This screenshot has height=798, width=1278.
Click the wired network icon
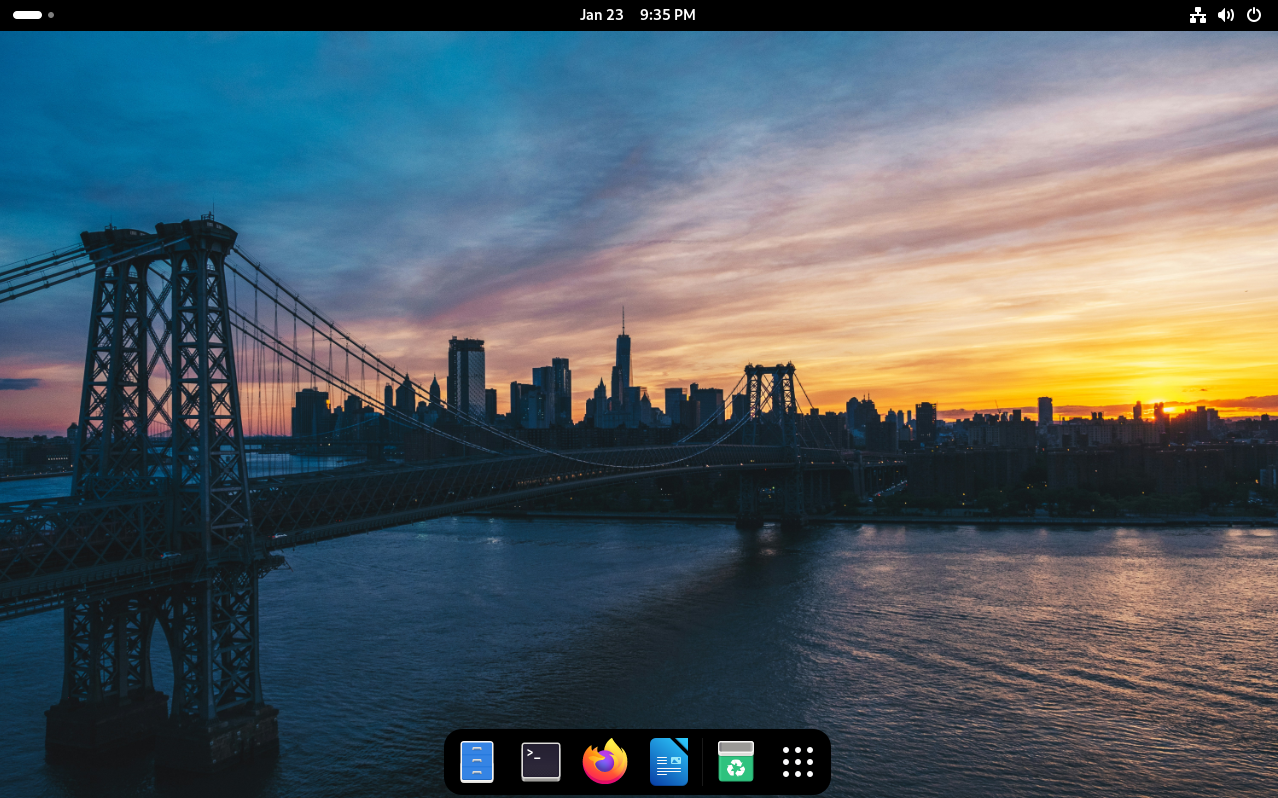point(1198,15)
